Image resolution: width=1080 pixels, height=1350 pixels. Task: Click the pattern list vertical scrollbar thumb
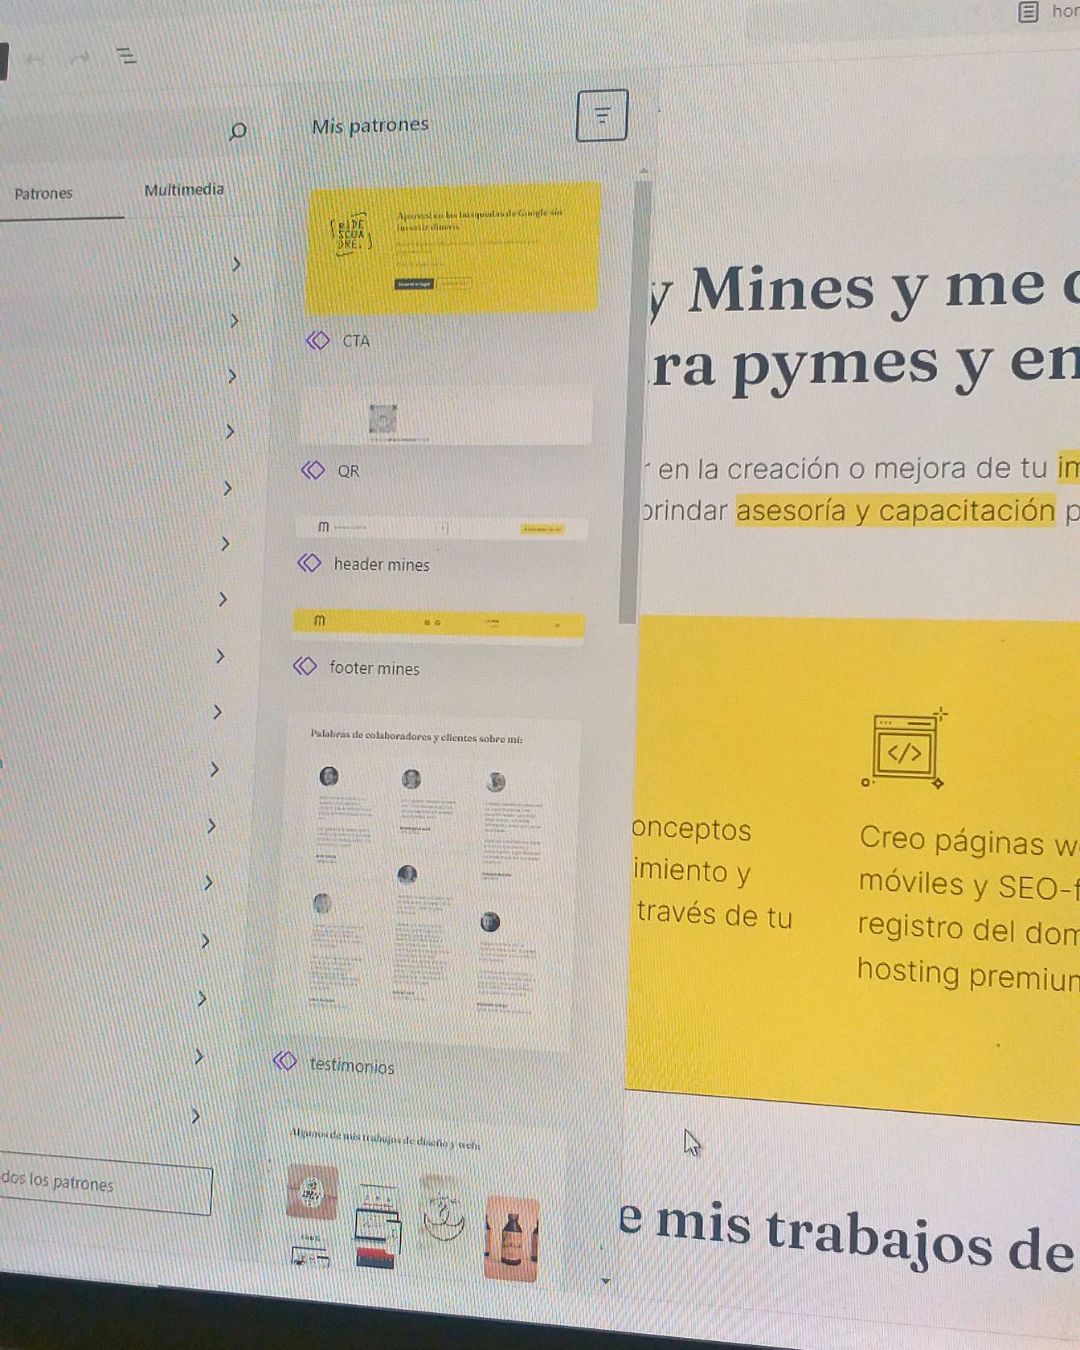(628, 400)
